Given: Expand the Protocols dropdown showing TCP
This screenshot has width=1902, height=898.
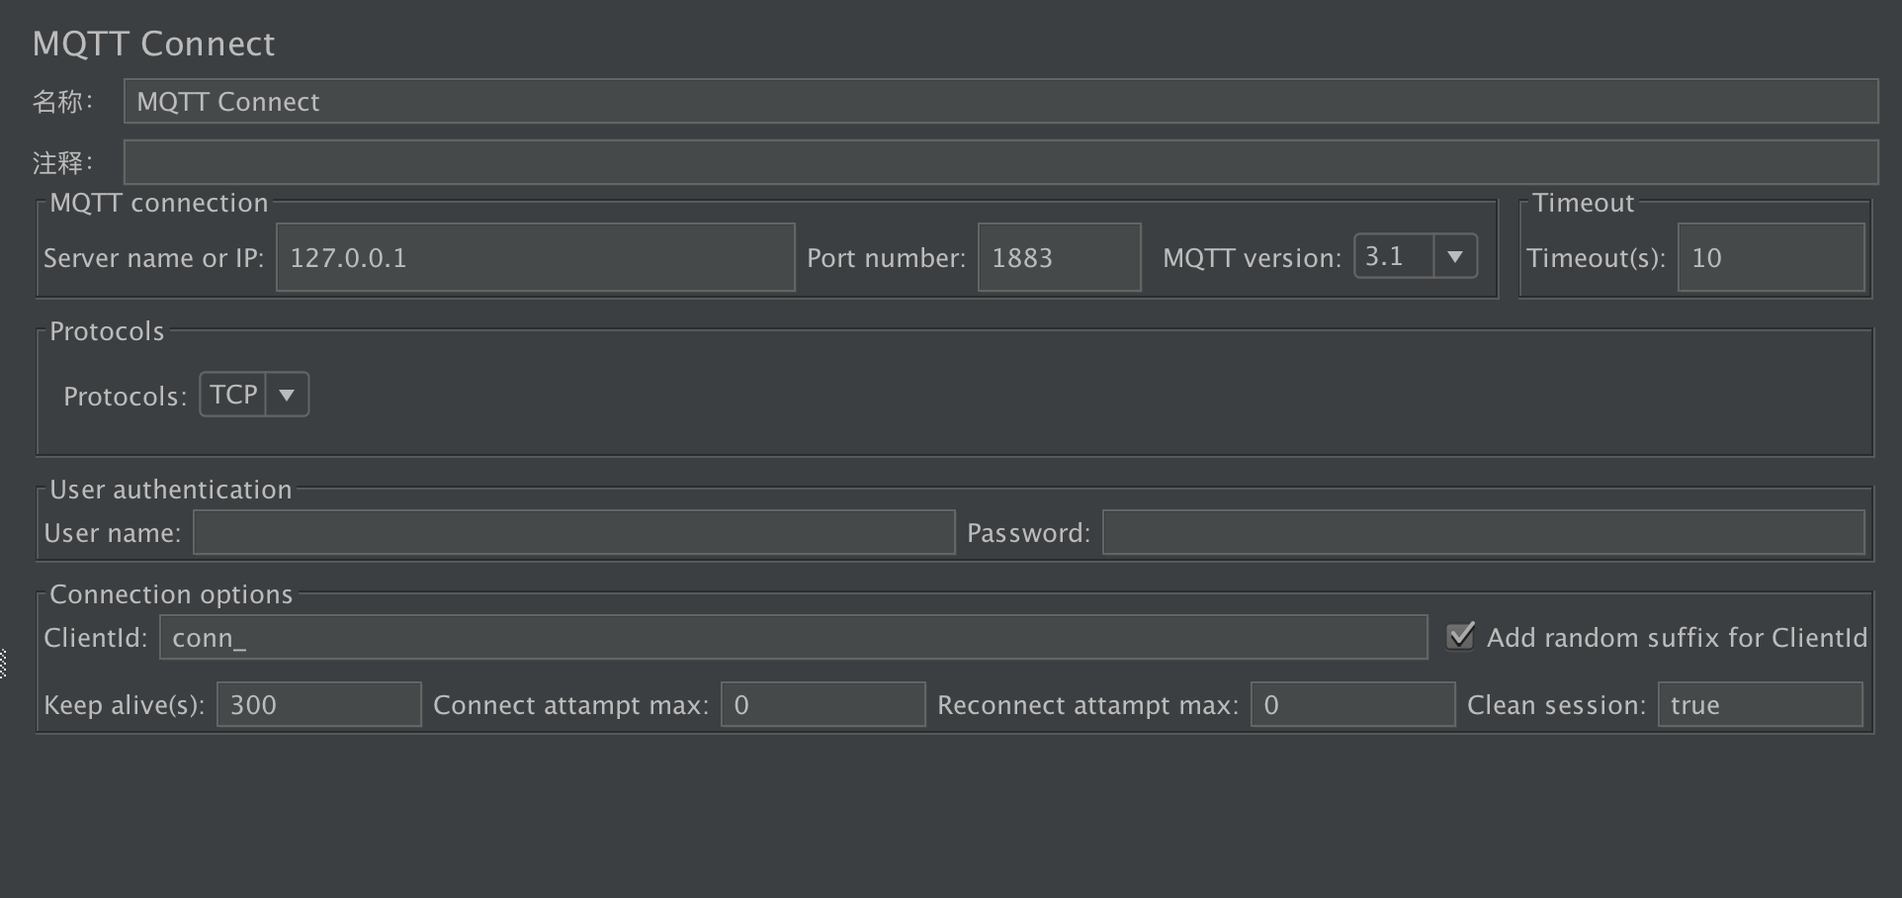Looking at the screenshot, I should click(x=286, y=394).
